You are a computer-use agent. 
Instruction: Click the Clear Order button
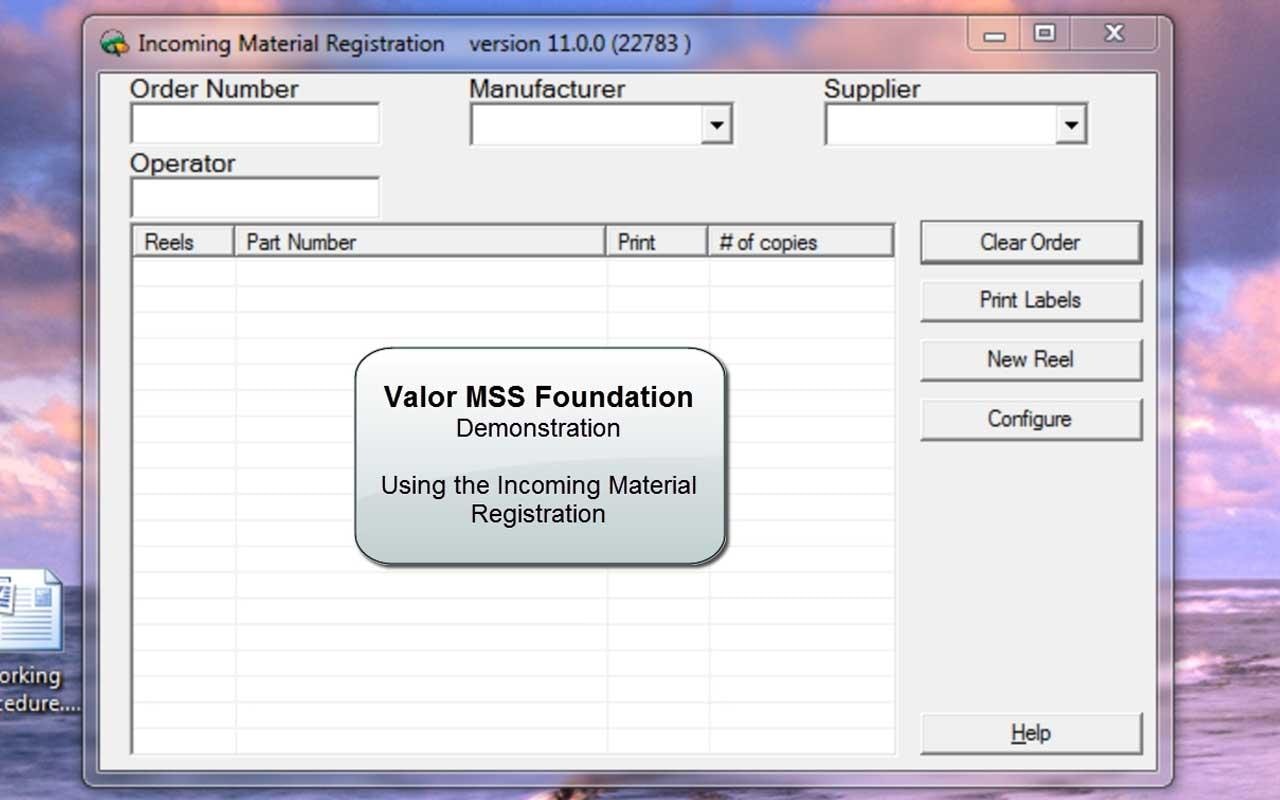pos(1031,242)
